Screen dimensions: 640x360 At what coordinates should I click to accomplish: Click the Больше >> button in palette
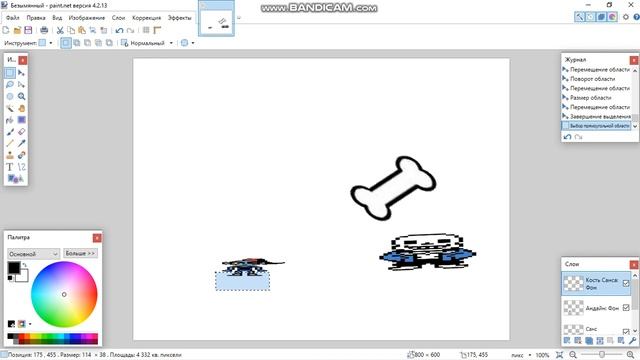click(80, 253)
